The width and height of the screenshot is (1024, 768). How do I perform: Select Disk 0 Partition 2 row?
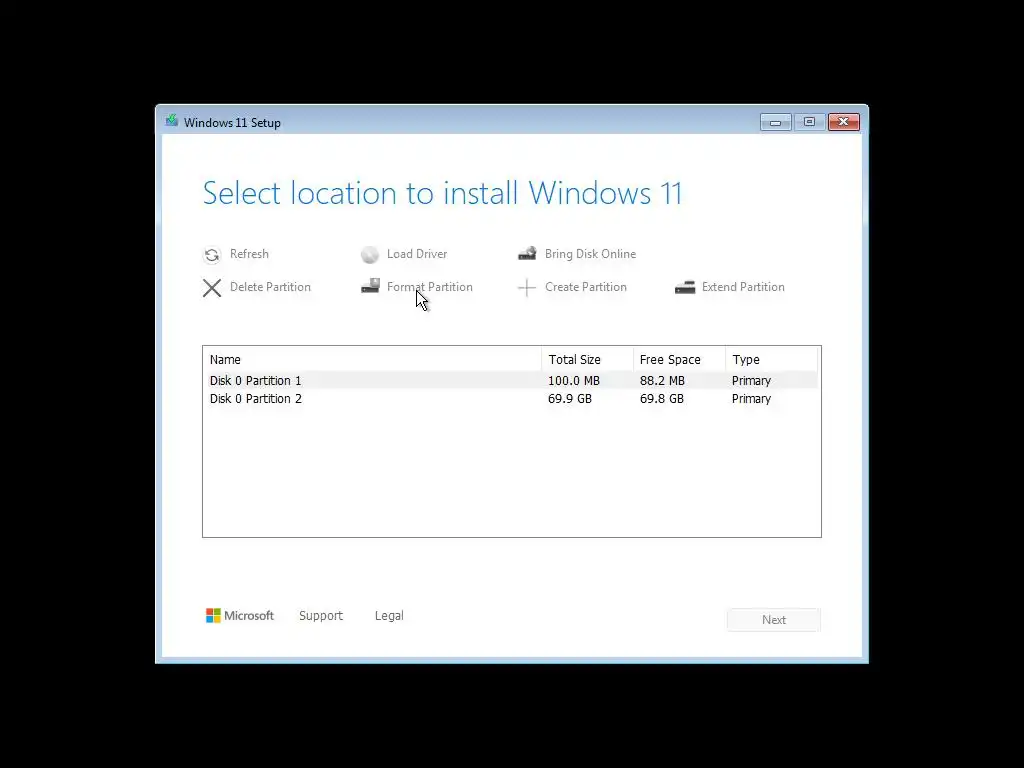tap(510, 399)
